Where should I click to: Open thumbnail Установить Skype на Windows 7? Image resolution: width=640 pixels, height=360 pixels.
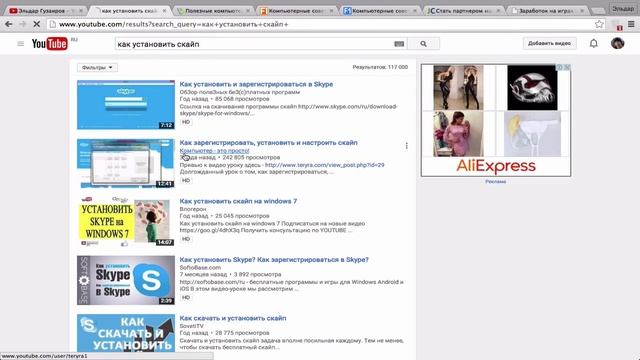pyautogui.click(x=126, y=221)
